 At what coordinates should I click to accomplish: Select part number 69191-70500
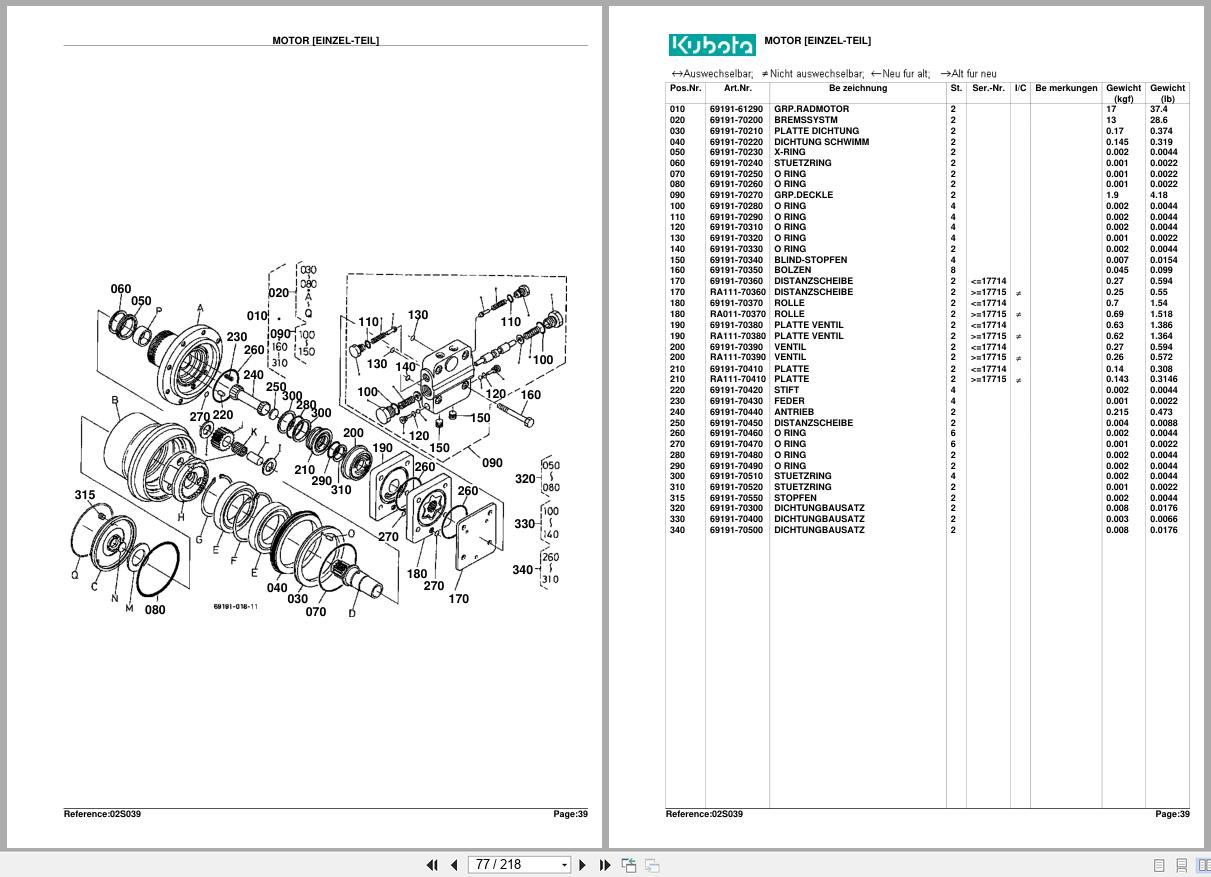tap(736, 530)
